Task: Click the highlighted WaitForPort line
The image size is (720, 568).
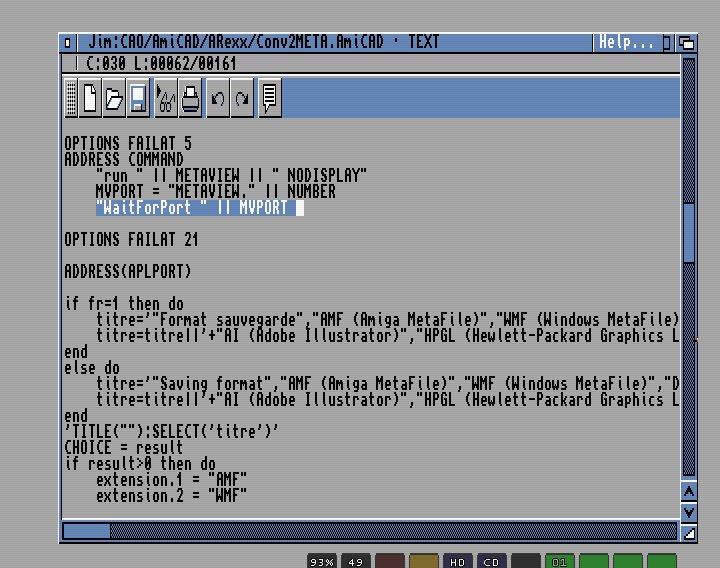Action: click(x=200, y=208)
